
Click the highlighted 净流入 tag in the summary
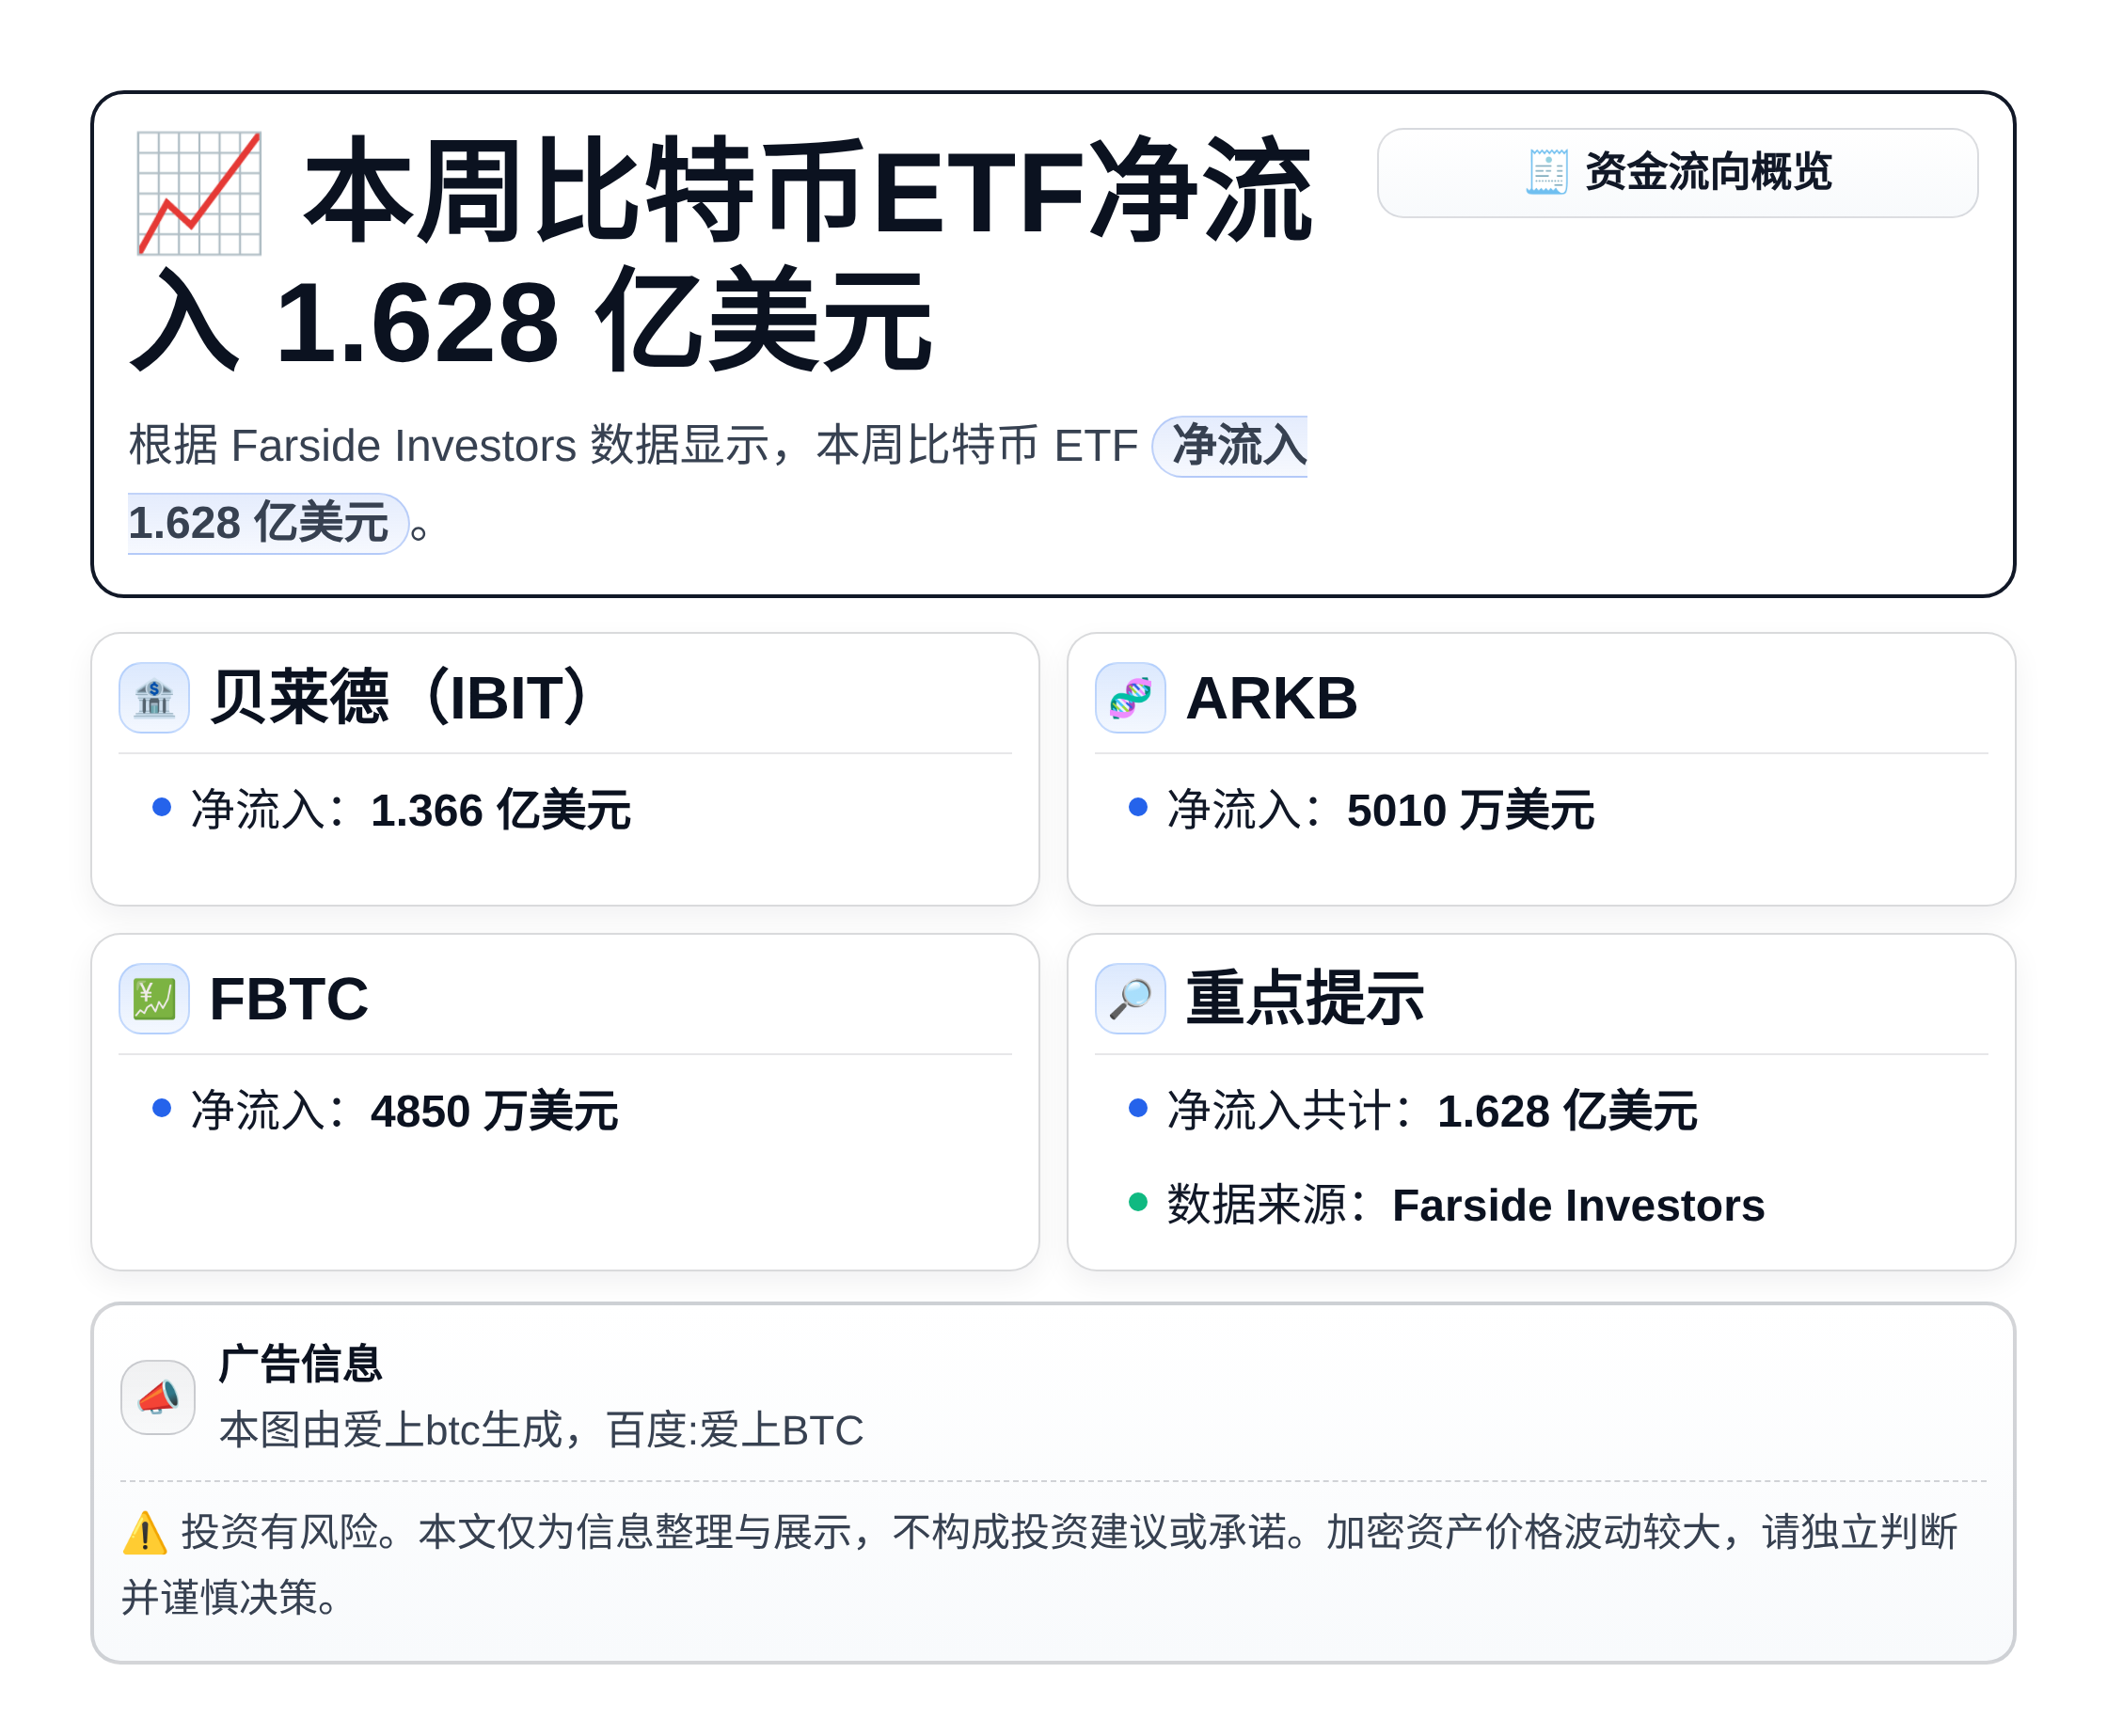point(1230,446)
